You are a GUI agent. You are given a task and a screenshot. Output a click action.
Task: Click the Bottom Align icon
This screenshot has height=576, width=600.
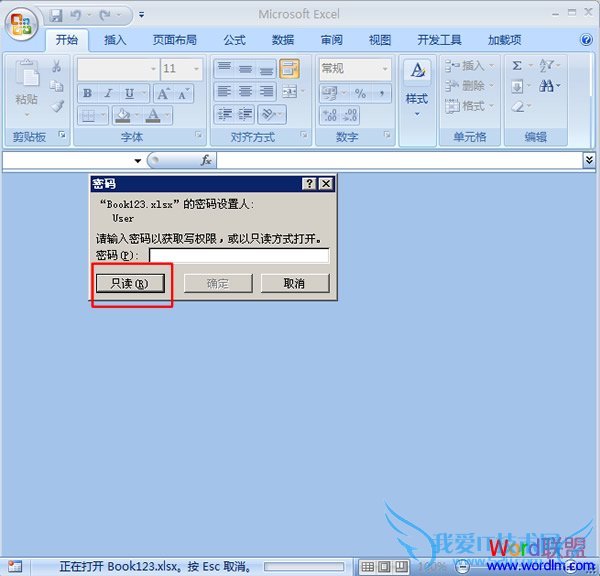pos(266,69)
